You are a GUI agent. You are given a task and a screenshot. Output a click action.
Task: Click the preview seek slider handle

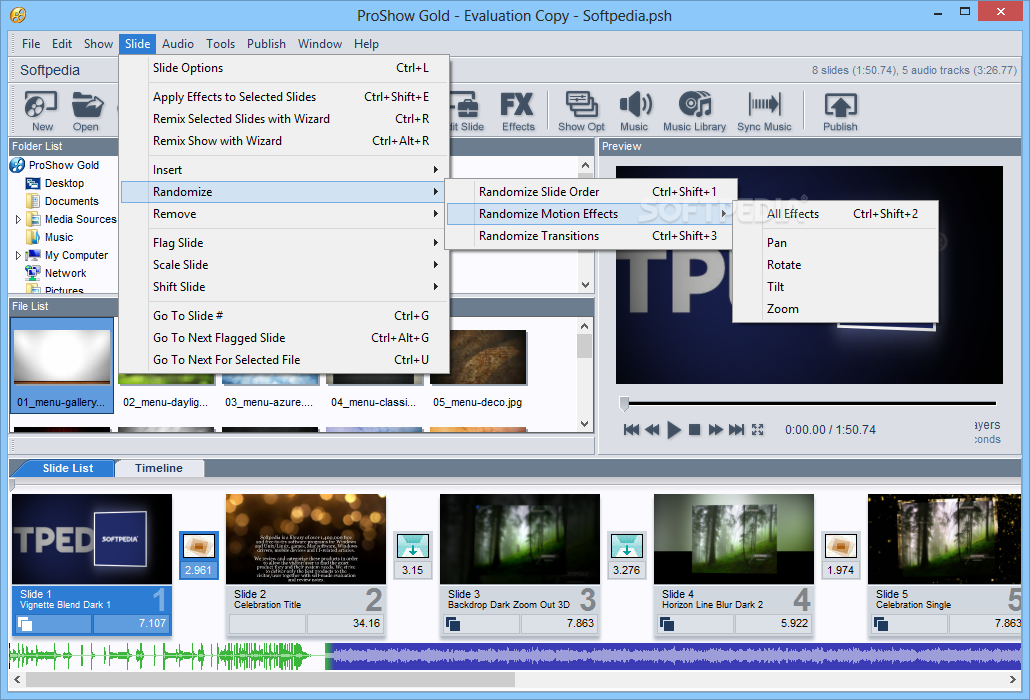pos(624,403)
